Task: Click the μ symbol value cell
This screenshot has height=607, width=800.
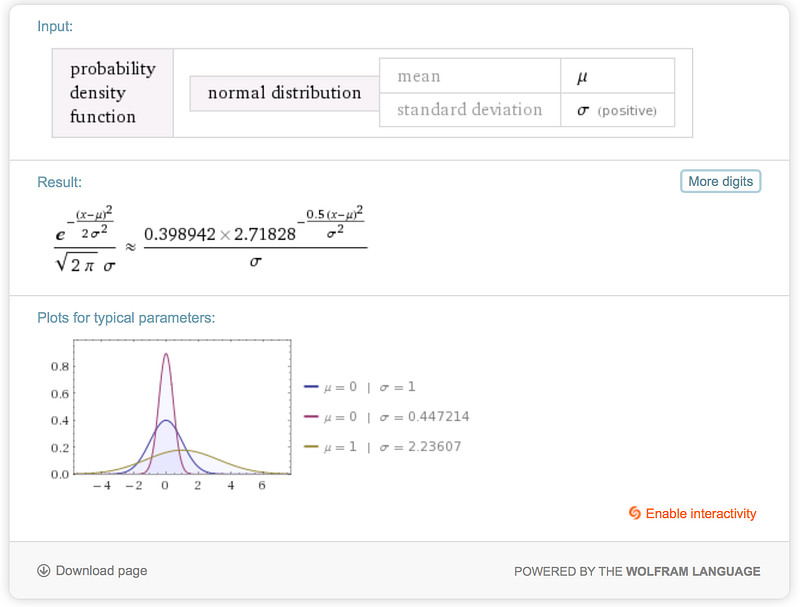Action: coord(617,75)
